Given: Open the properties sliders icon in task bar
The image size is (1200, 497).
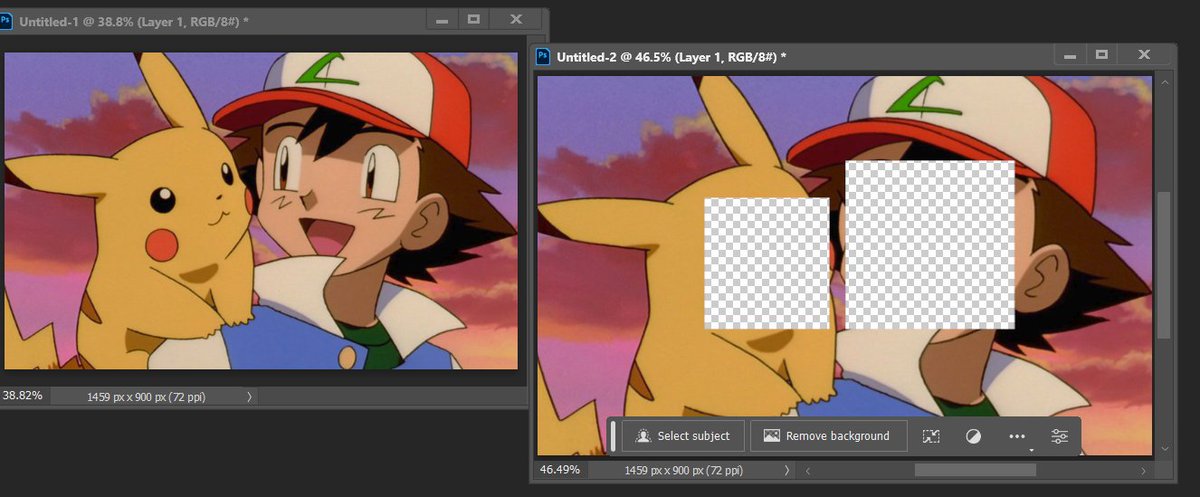Looking at the screenshot, I should (1060, 437).
